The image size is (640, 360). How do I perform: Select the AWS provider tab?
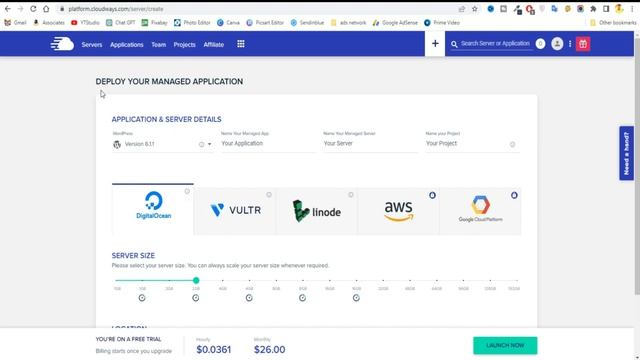[398, 211]
